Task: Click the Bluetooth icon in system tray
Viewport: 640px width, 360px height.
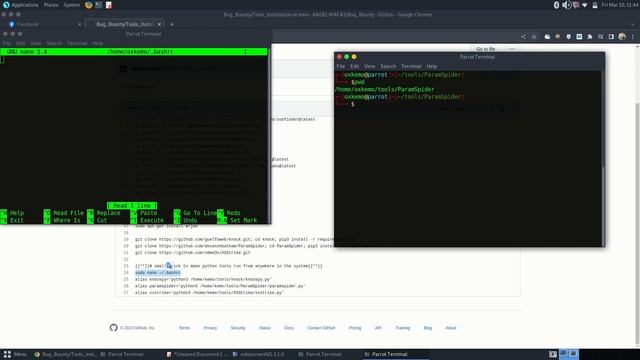Action: click(556, 5)
